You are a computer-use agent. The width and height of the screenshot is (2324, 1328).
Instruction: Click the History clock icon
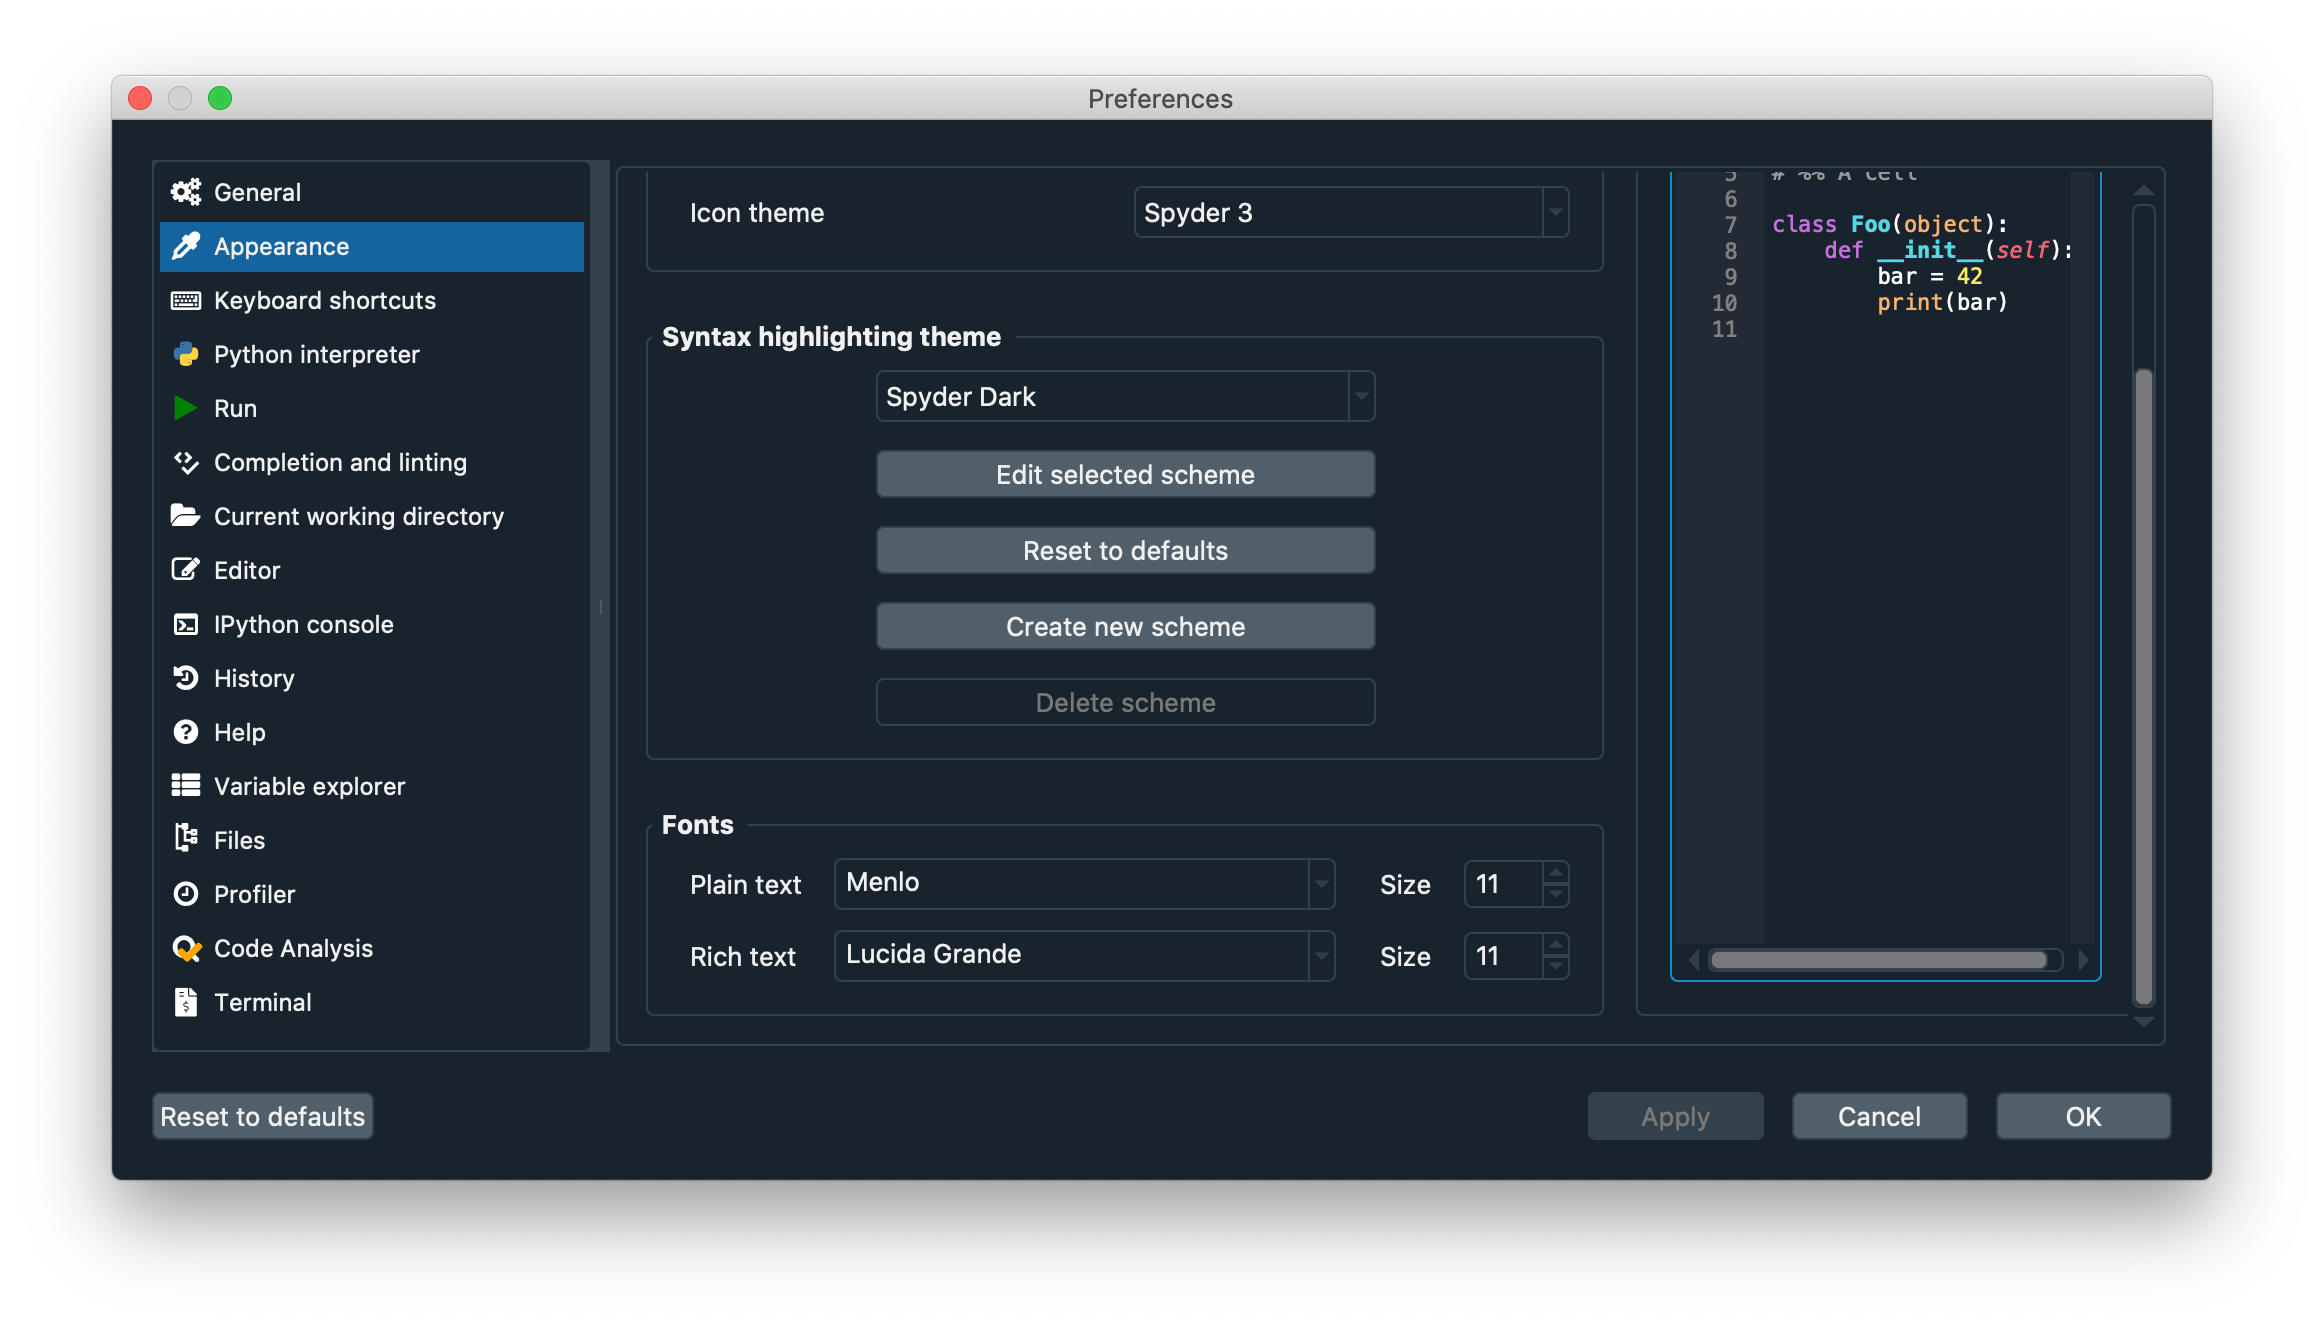186,678
